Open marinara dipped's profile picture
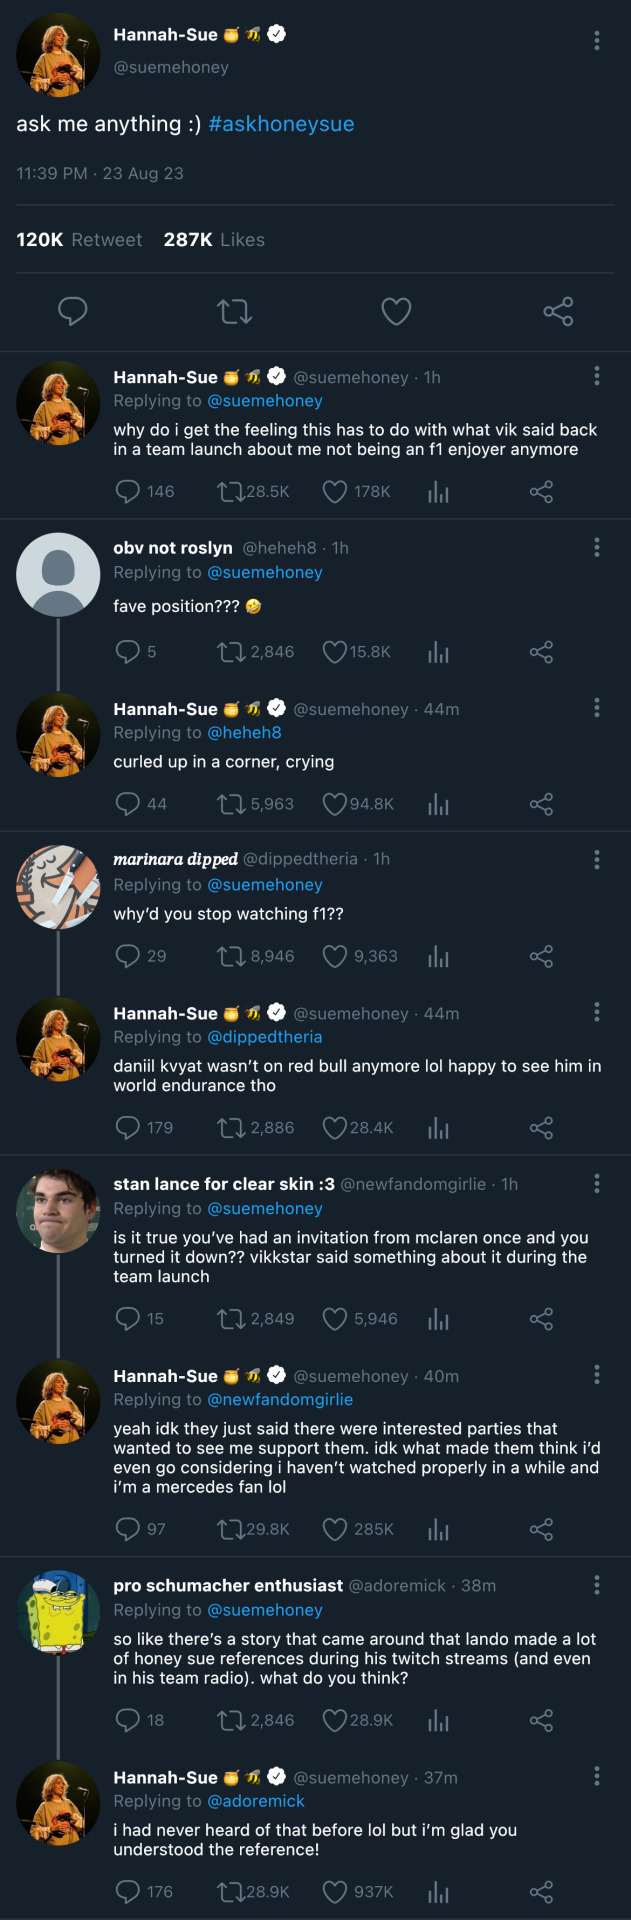 point(58,887)
